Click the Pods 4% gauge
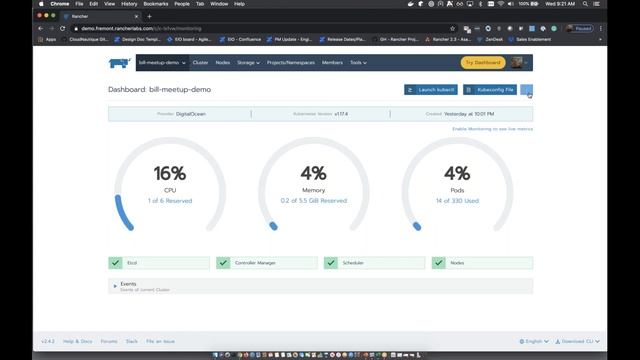Screen dimensions: 640x360 coord(457,184)
